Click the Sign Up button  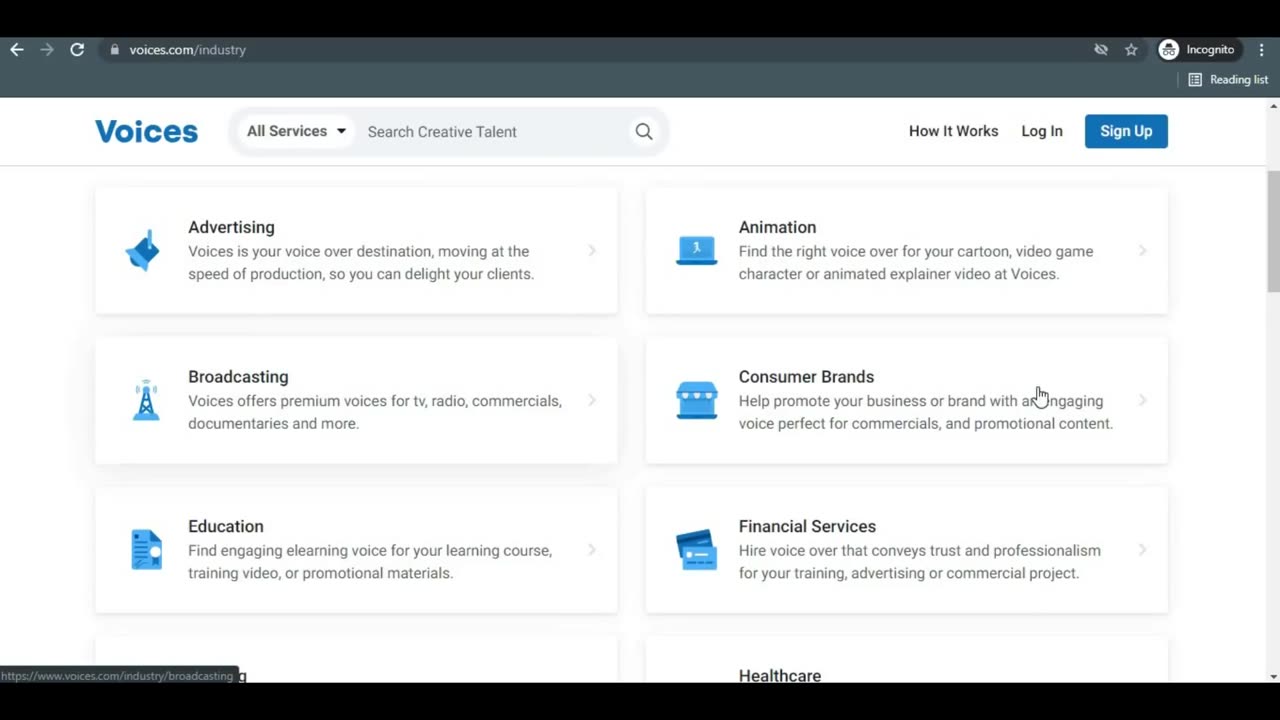1126,131
